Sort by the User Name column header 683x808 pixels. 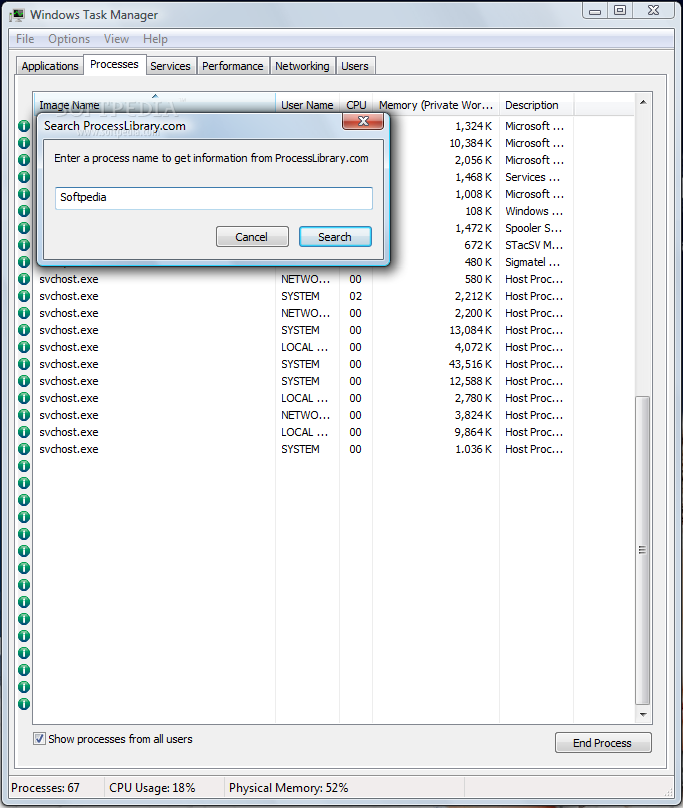pos(307,105)
